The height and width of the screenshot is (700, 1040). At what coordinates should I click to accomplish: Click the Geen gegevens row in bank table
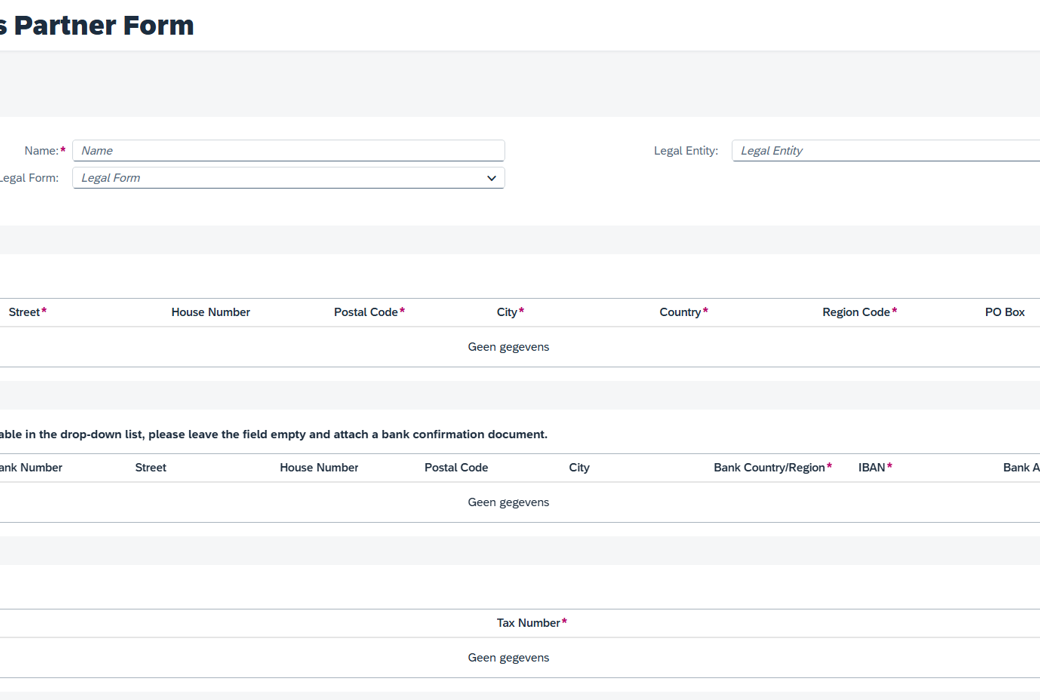tap(509, 501)
